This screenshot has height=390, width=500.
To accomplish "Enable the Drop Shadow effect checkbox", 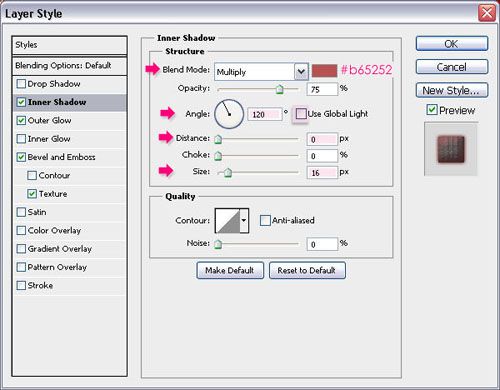I will coord(21,84).
